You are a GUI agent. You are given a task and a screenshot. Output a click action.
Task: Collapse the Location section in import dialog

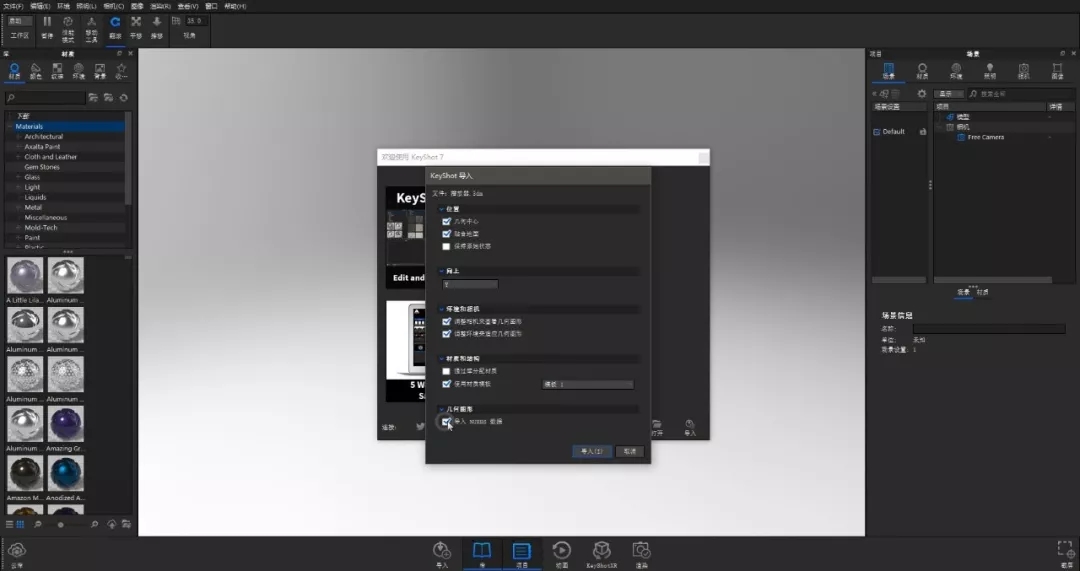pyautogui.click(x=442, y=209)
